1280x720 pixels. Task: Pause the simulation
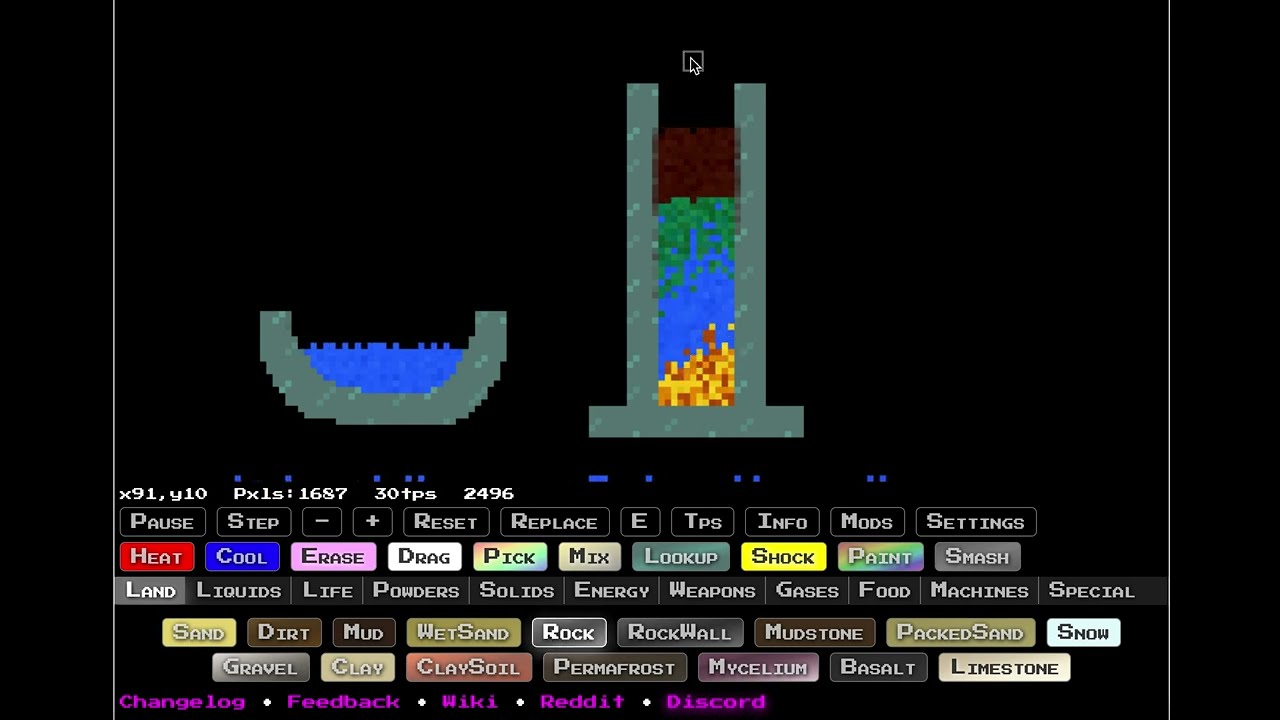[161, 522]
